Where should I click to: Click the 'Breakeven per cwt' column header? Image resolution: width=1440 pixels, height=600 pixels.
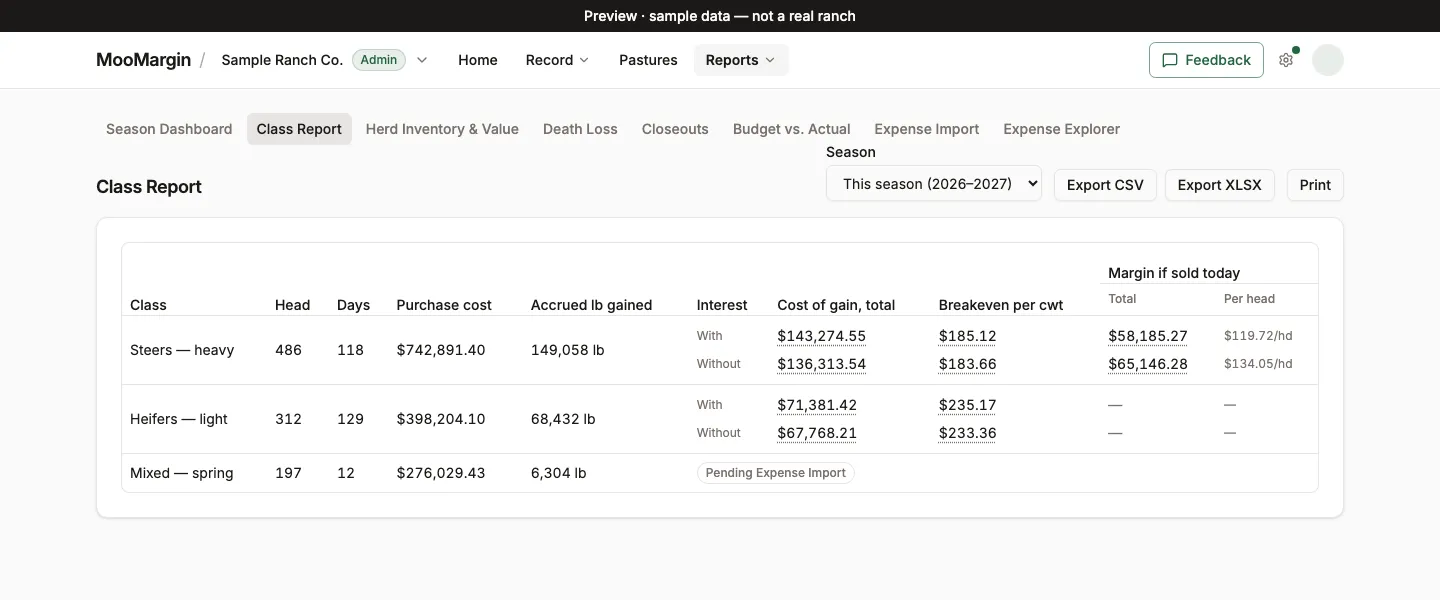(1001, 305)
